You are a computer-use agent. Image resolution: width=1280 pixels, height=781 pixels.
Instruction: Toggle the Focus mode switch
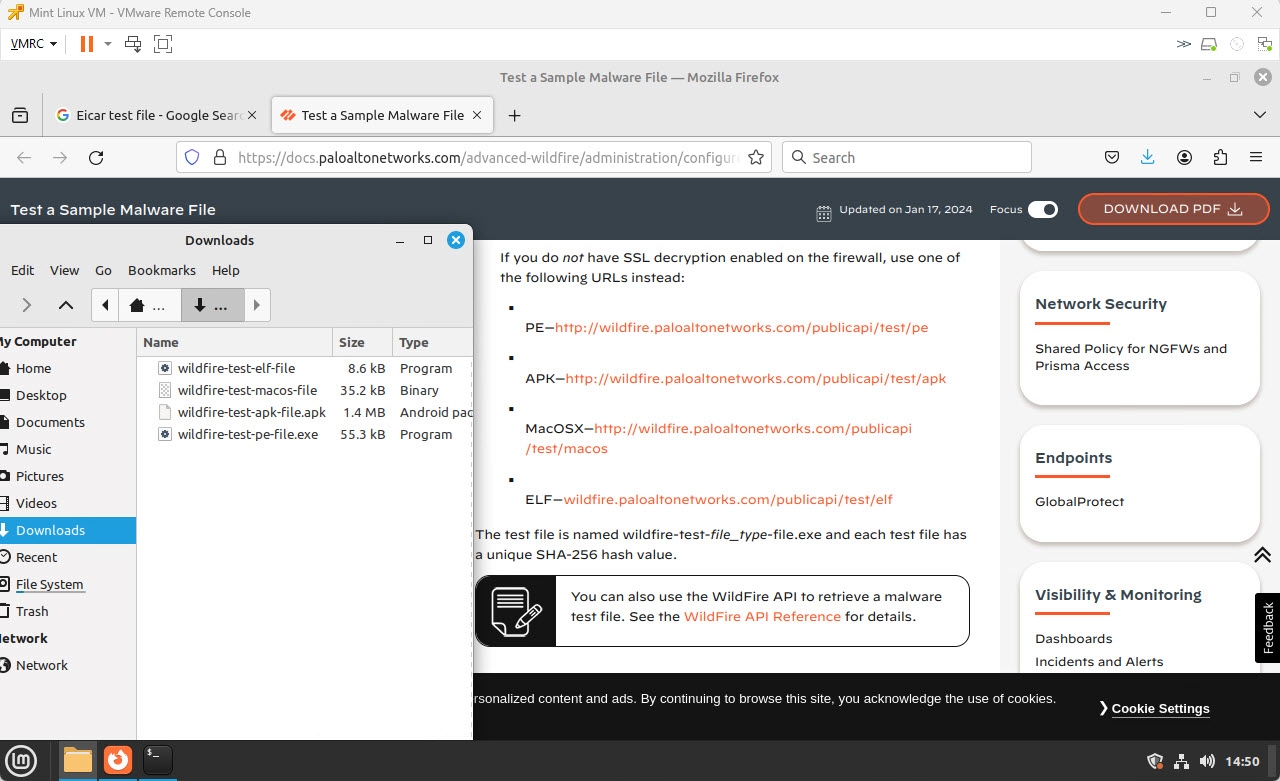coord(1042,209)
